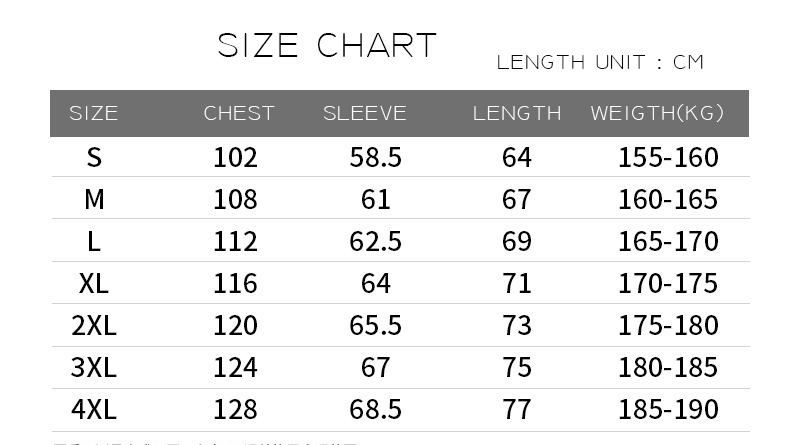Select the 2XL size row label

tap(94, 325)
